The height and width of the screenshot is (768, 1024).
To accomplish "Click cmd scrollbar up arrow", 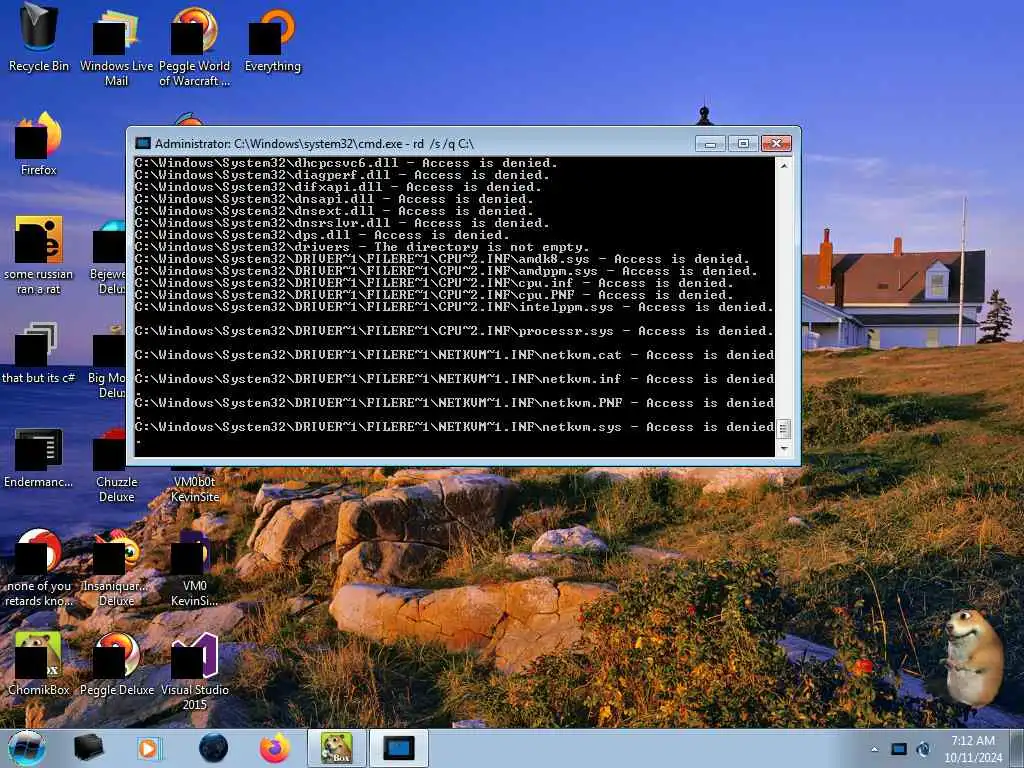I will click(784, 165).
